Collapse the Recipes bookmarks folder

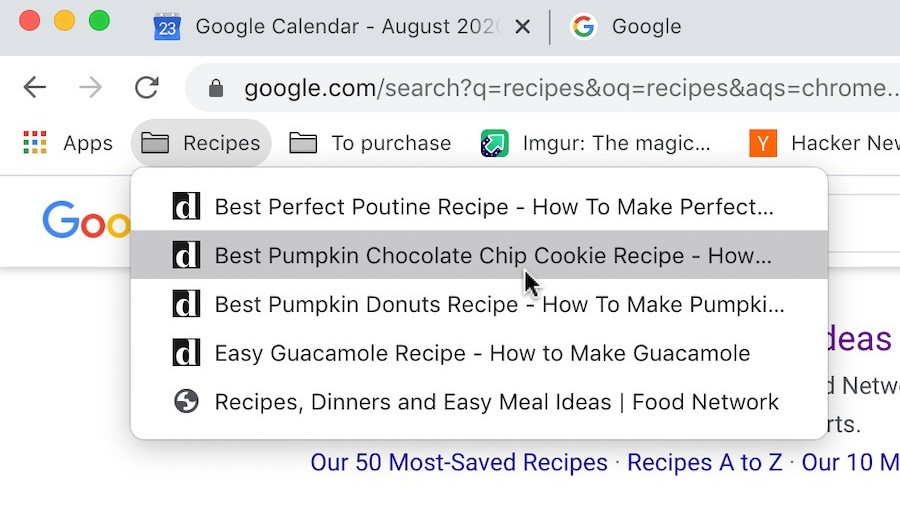coord(201,143)
